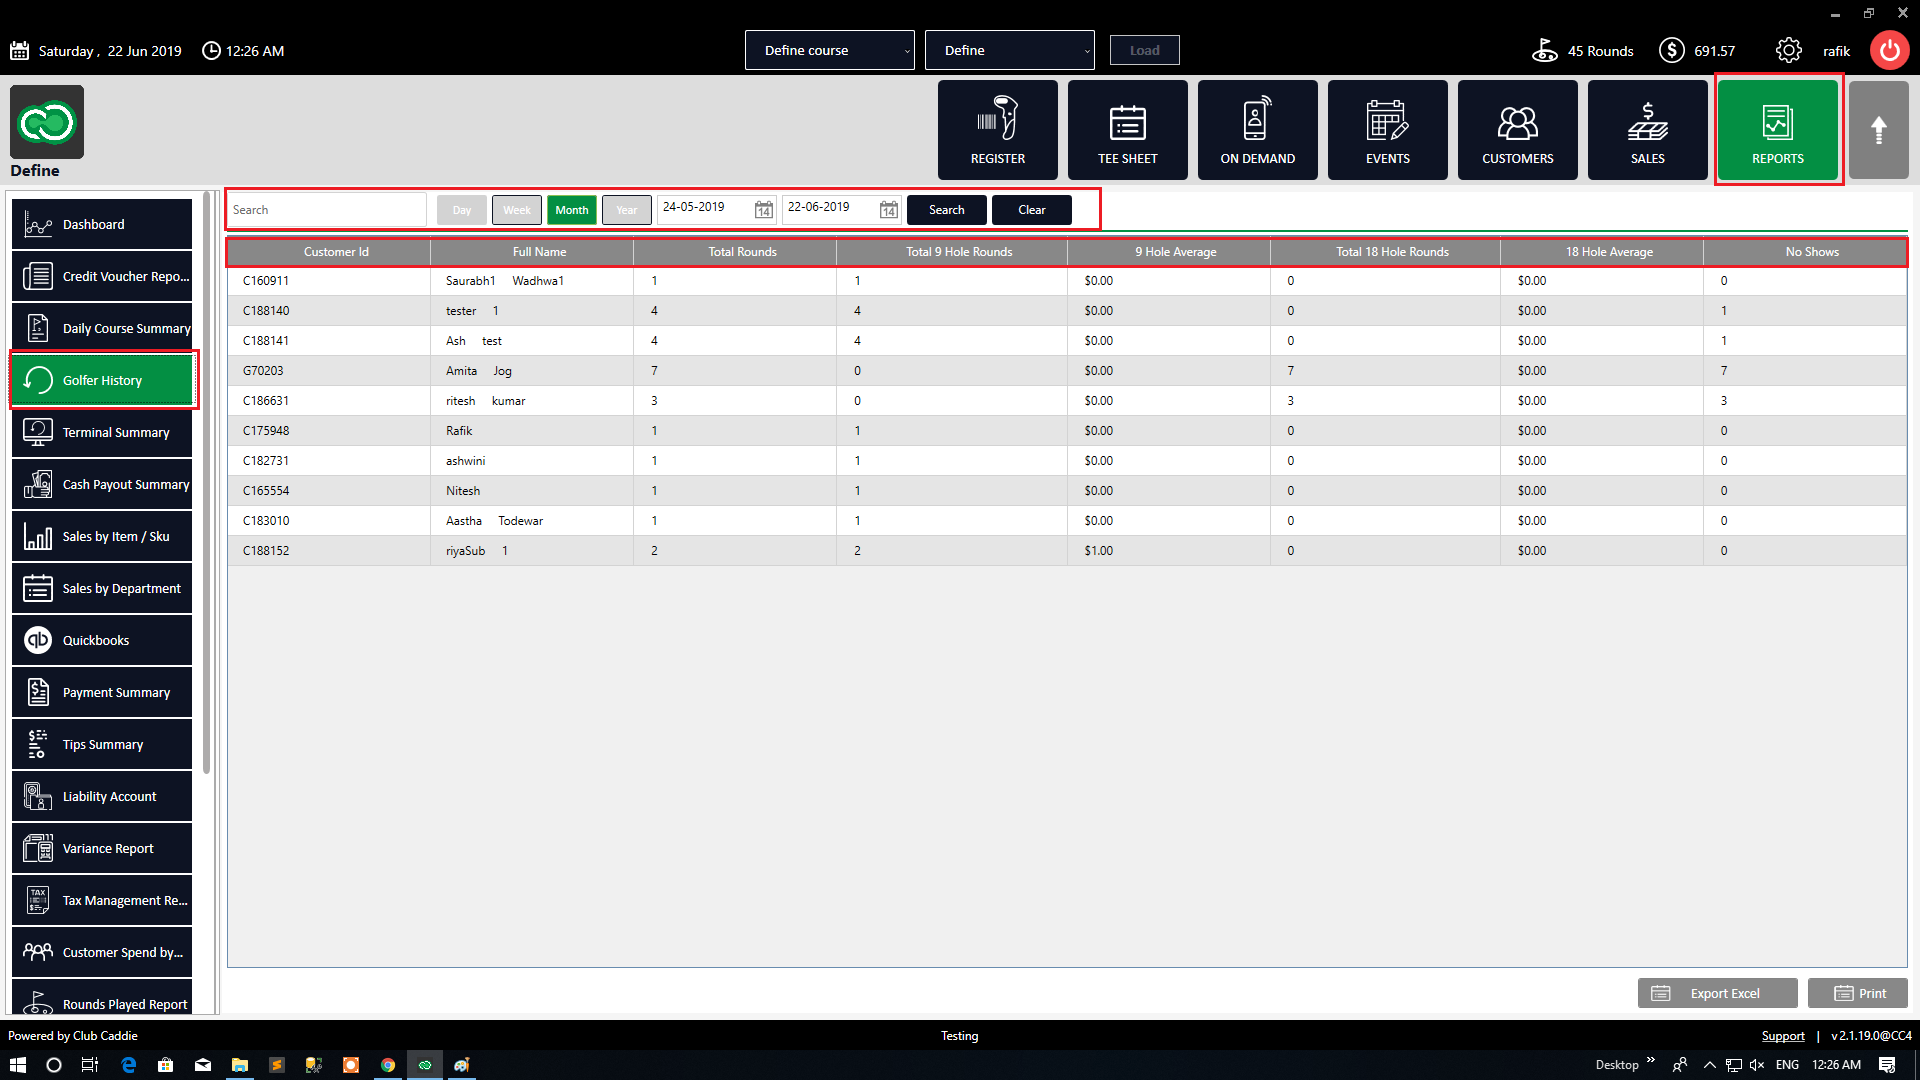The height and width of the screenshot is (1080, 1932).
Task: Open start date calendar picker
Action: click(763, 210)
